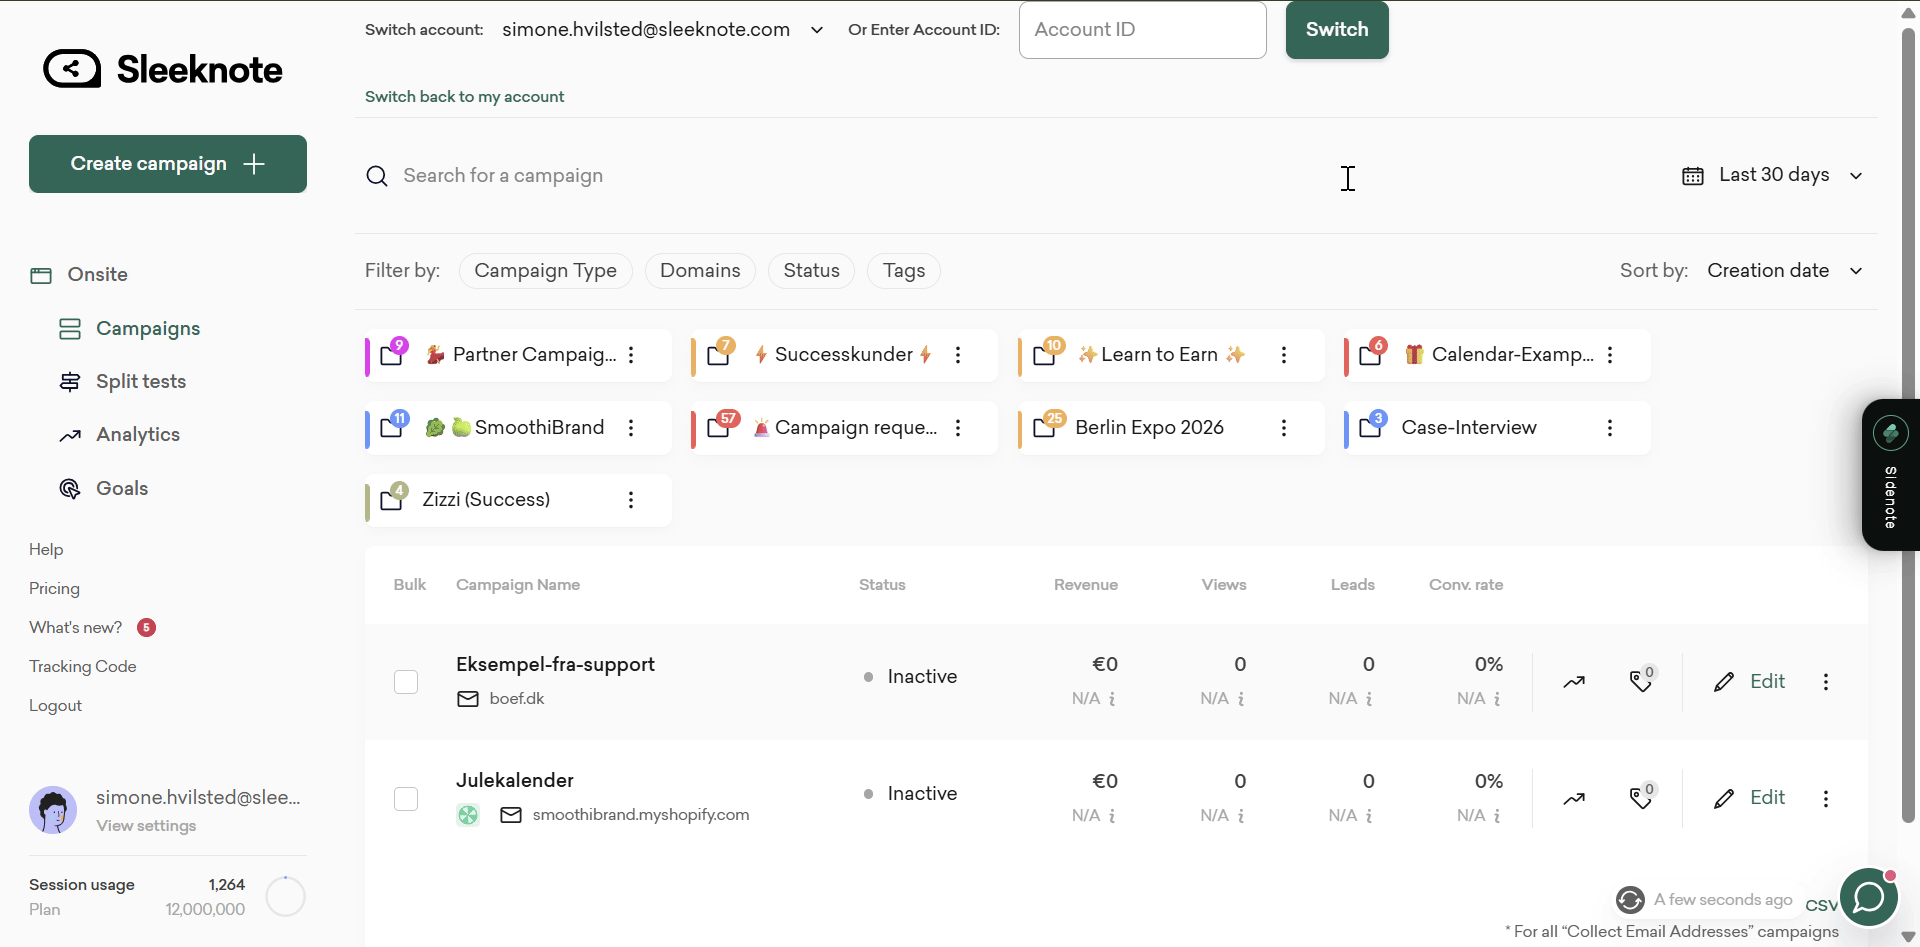Download the CSV export
1920x947 pixels.
(1821, 905)
